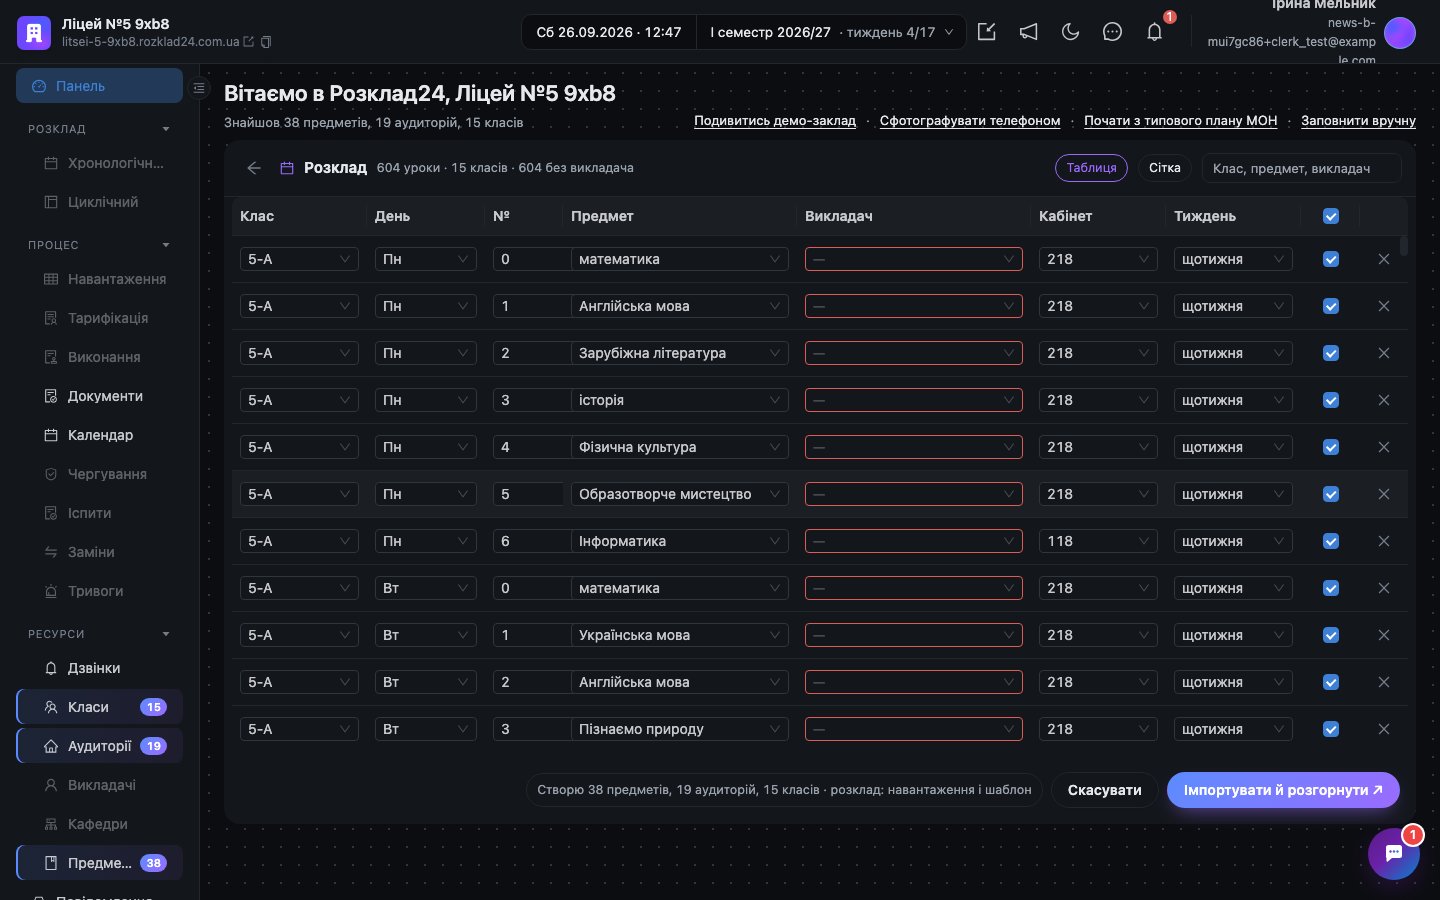Toggle dark mode with the moon icon

click(1071, 32)
